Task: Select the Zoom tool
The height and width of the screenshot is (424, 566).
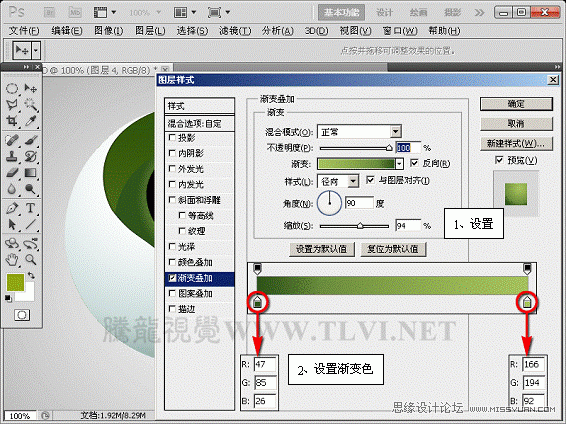Action: coord(31,259)
